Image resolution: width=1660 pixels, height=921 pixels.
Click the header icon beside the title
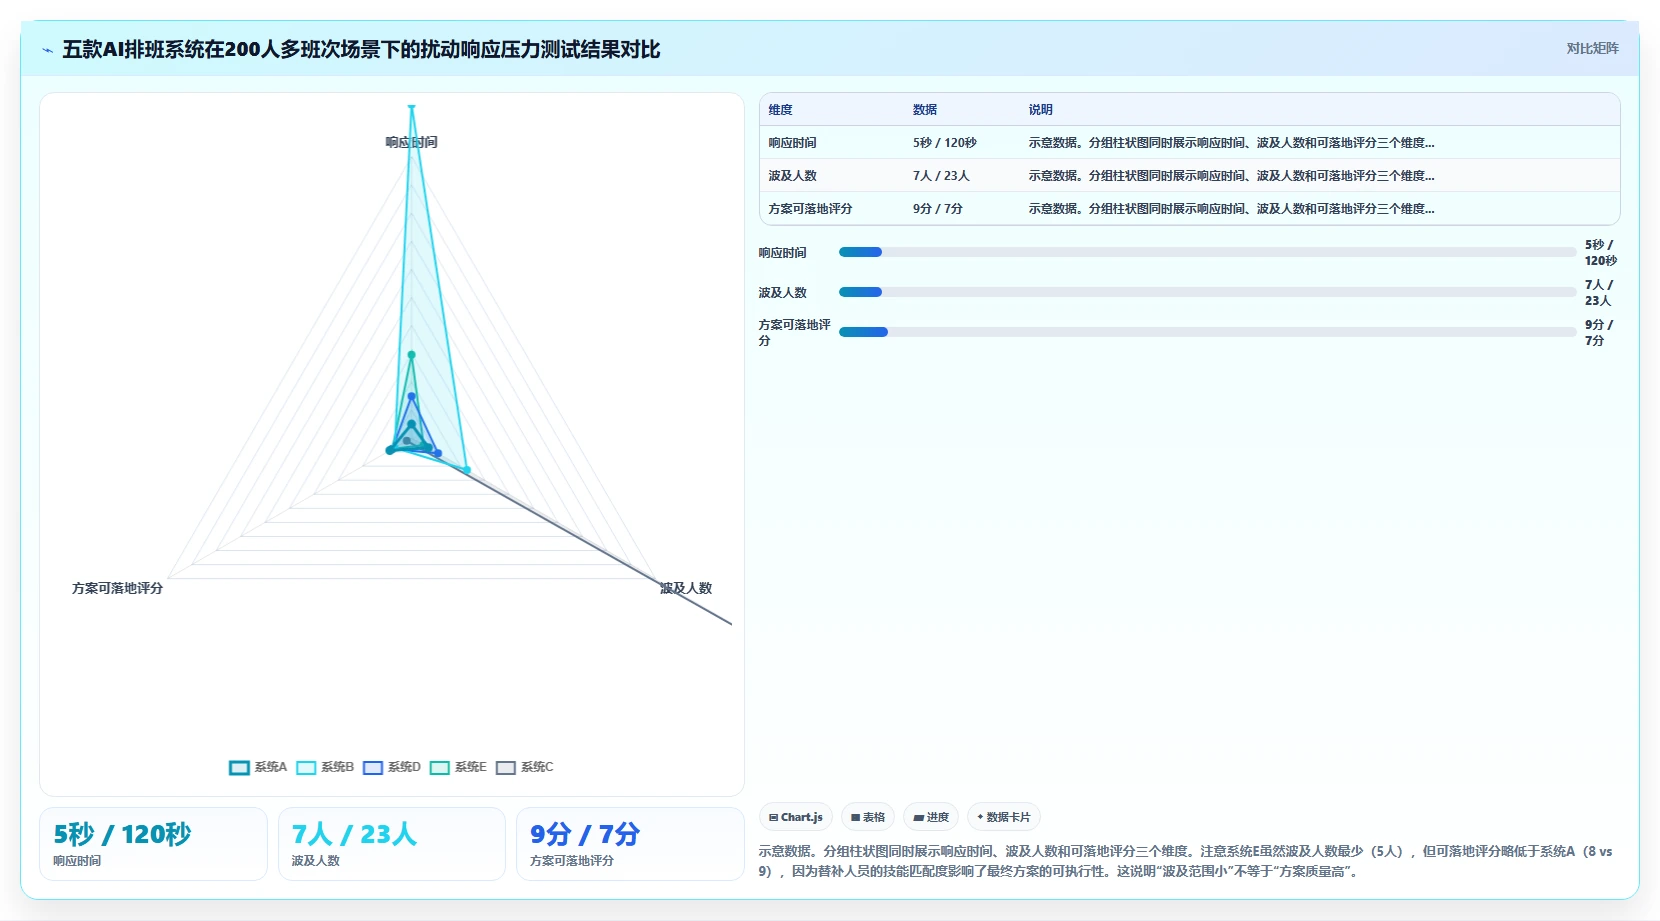(47, 50)
